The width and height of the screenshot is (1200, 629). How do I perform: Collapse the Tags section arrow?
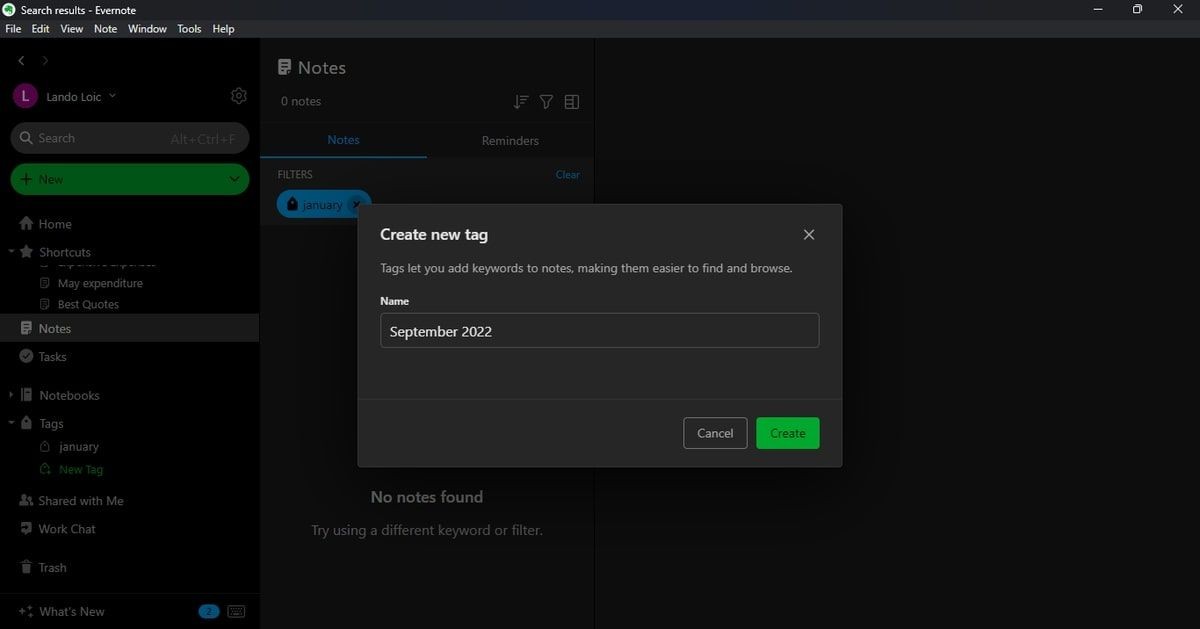coord(11,423)
